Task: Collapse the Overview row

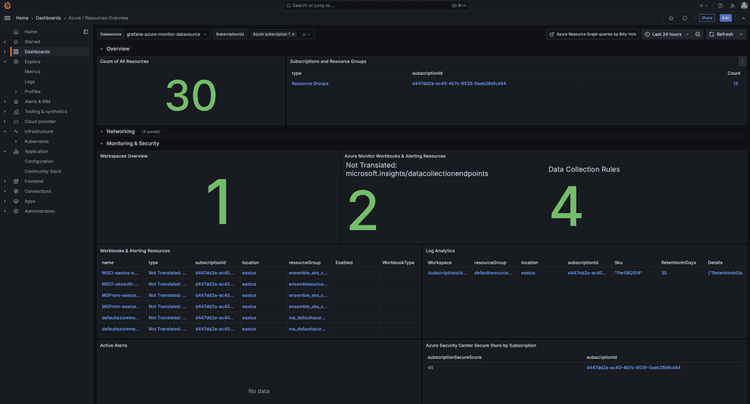Action: pyautogui.click(x=117, y=49)
